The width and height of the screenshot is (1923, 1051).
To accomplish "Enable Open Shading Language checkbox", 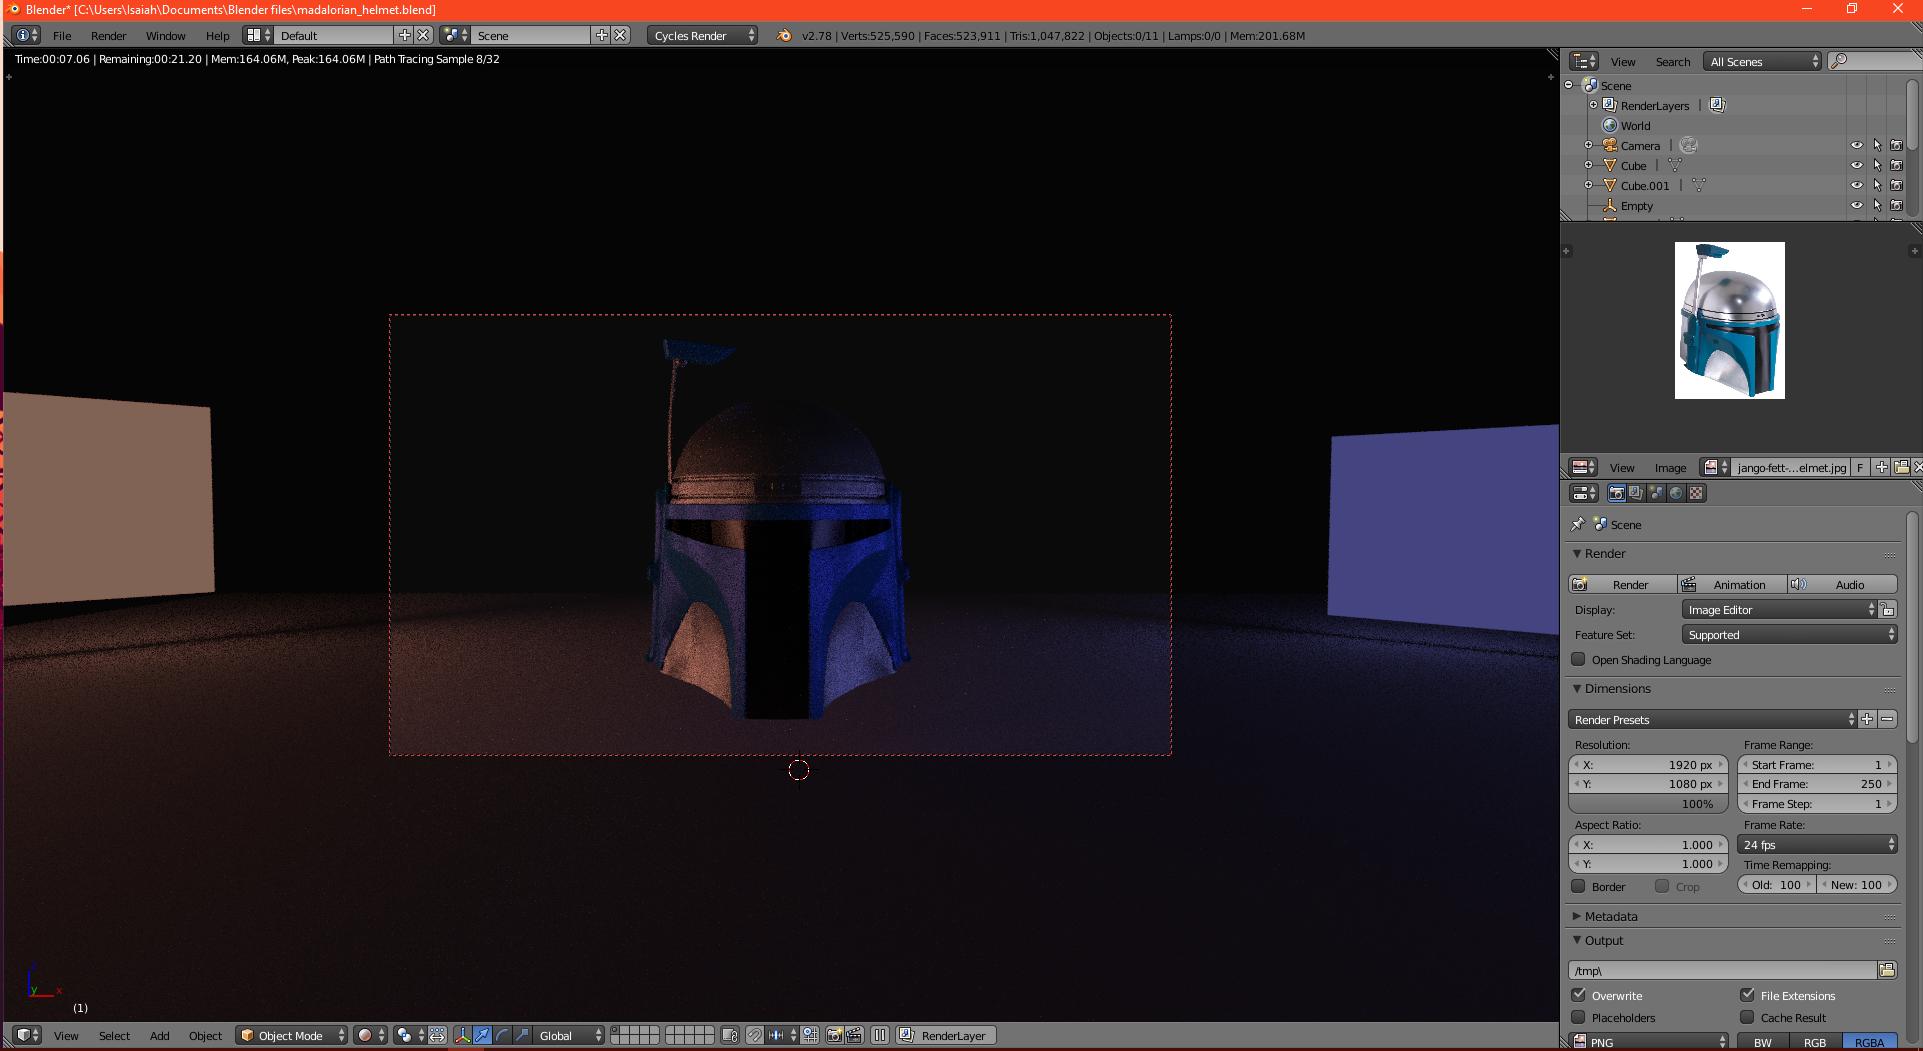I will pyautogui.click(x=1579, y=659).
